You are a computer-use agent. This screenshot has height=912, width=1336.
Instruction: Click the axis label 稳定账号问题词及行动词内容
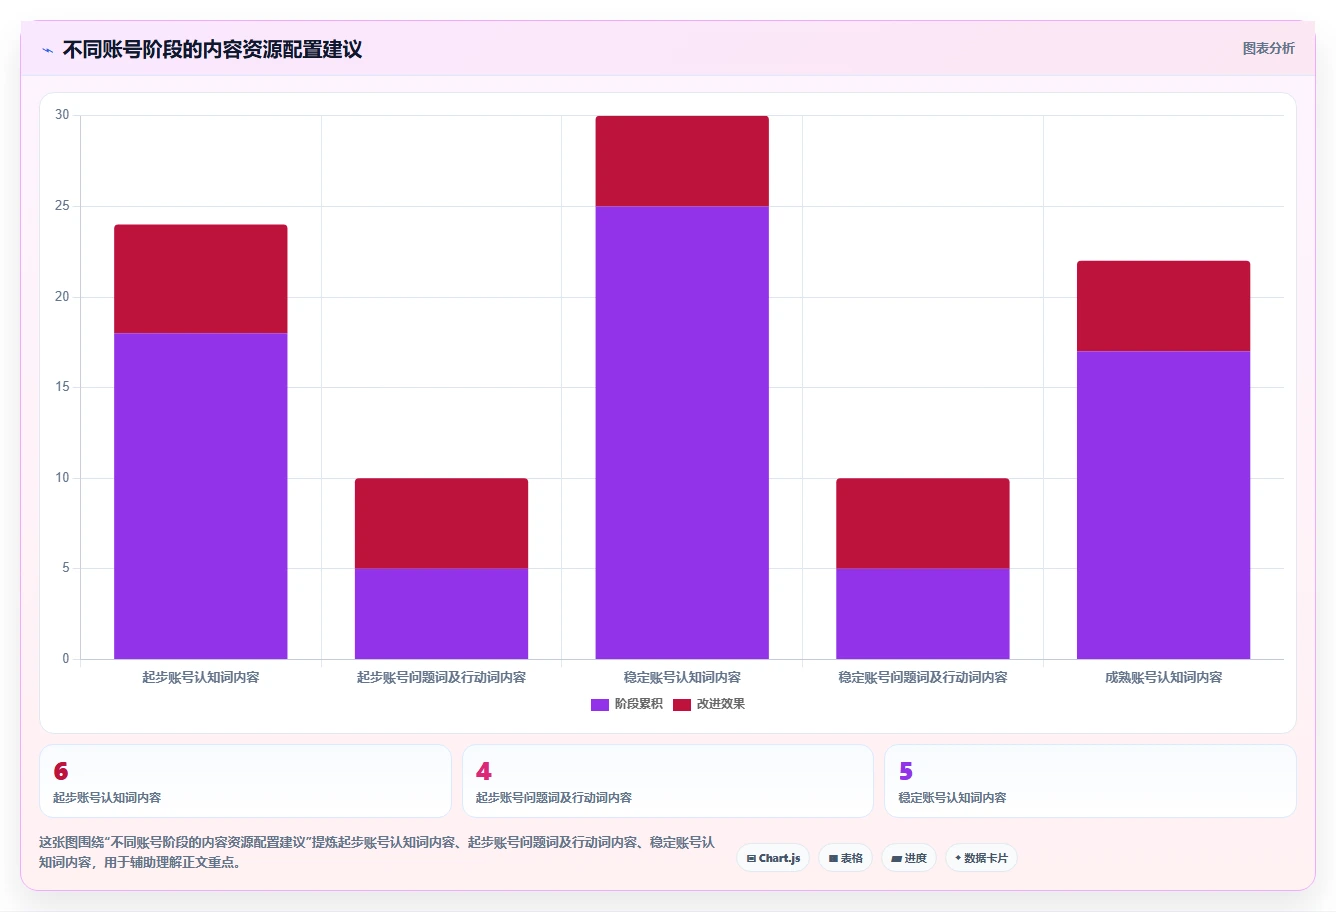coord(922,677)
